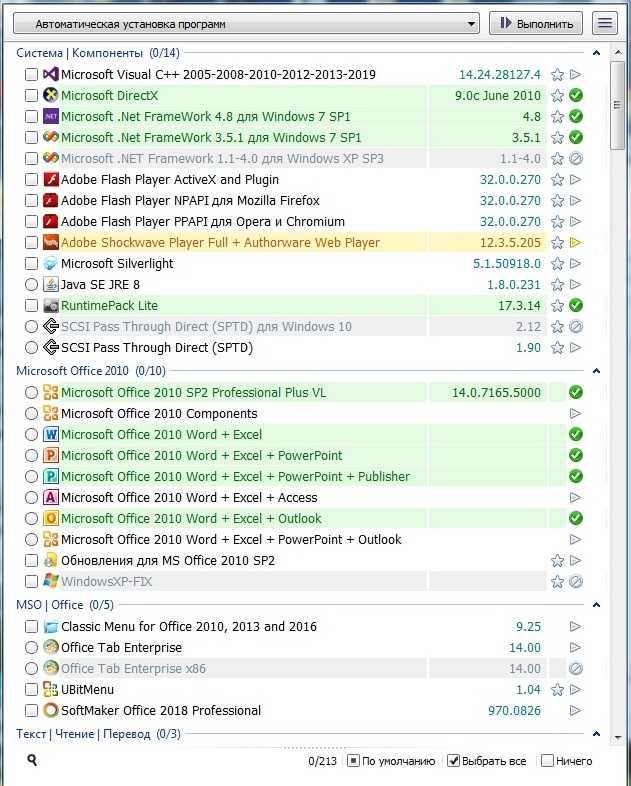Click the blocked icon for WindowsXP-FIX
This screenshot has height=786, width=631.
pos(576,581)
